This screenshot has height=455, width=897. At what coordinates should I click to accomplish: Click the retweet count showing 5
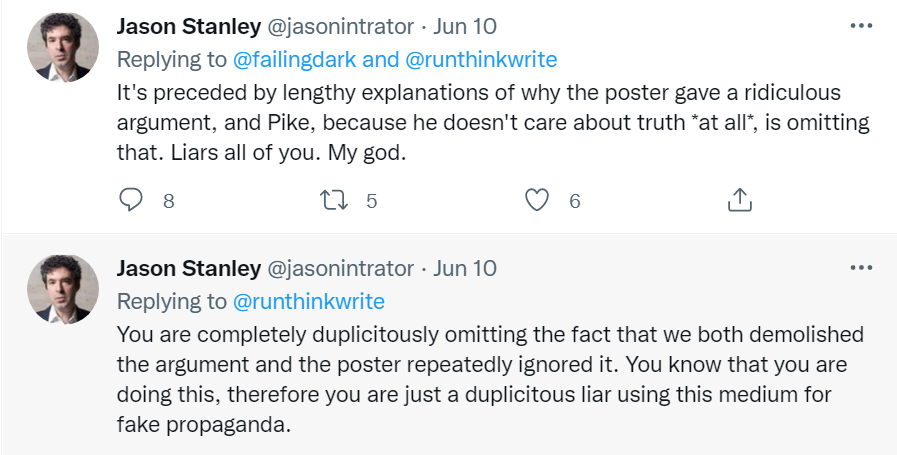tap(371, 201)
